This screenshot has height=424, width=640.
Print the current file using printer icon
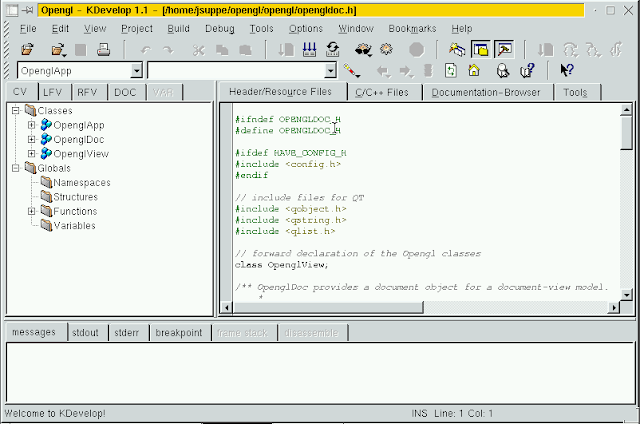[103, 50]
